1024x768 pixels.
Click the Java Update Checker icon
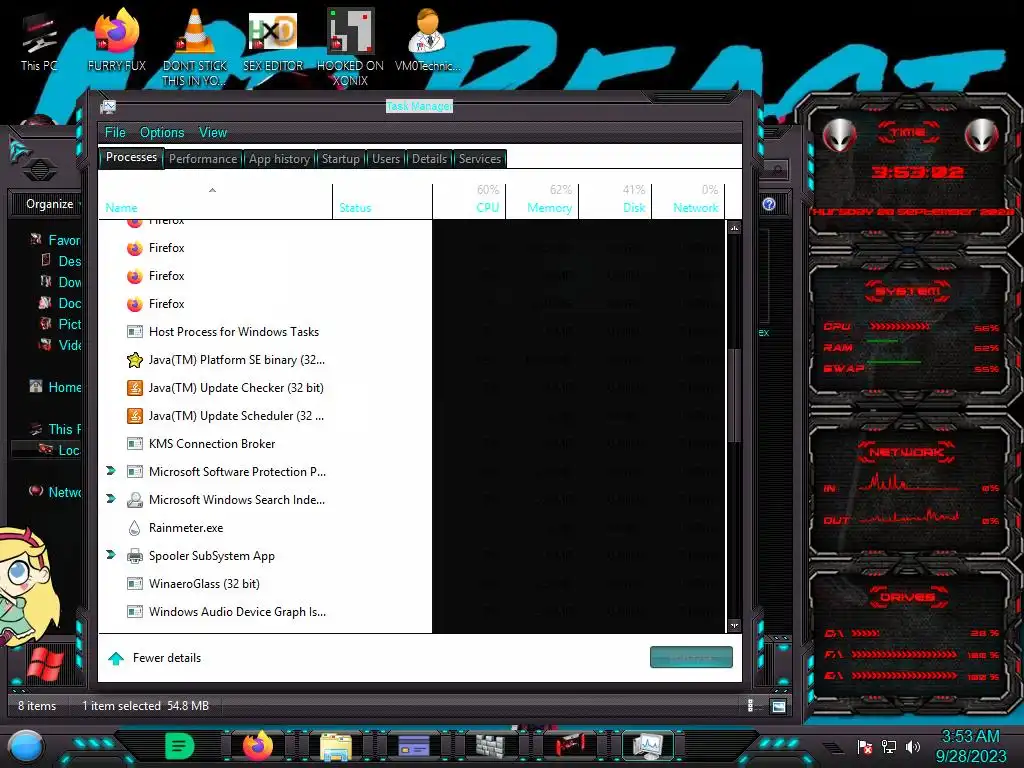pos(135,388)
